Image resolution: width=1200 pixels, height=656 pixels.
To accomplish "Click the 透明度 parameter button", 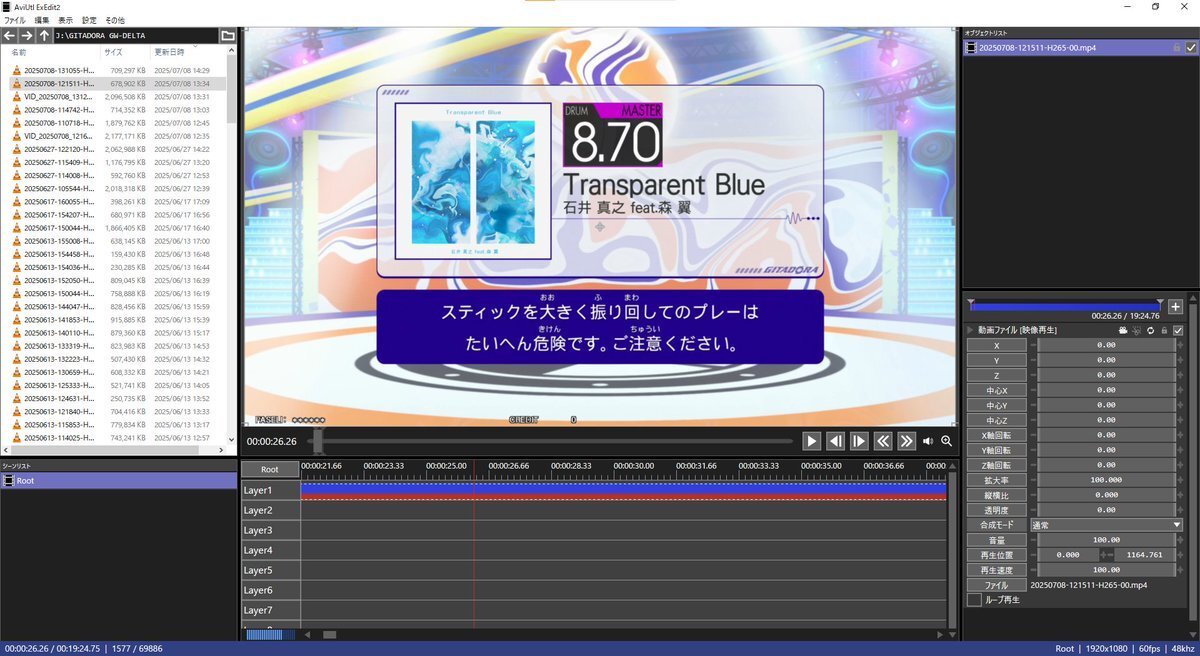I will [996, 510].
